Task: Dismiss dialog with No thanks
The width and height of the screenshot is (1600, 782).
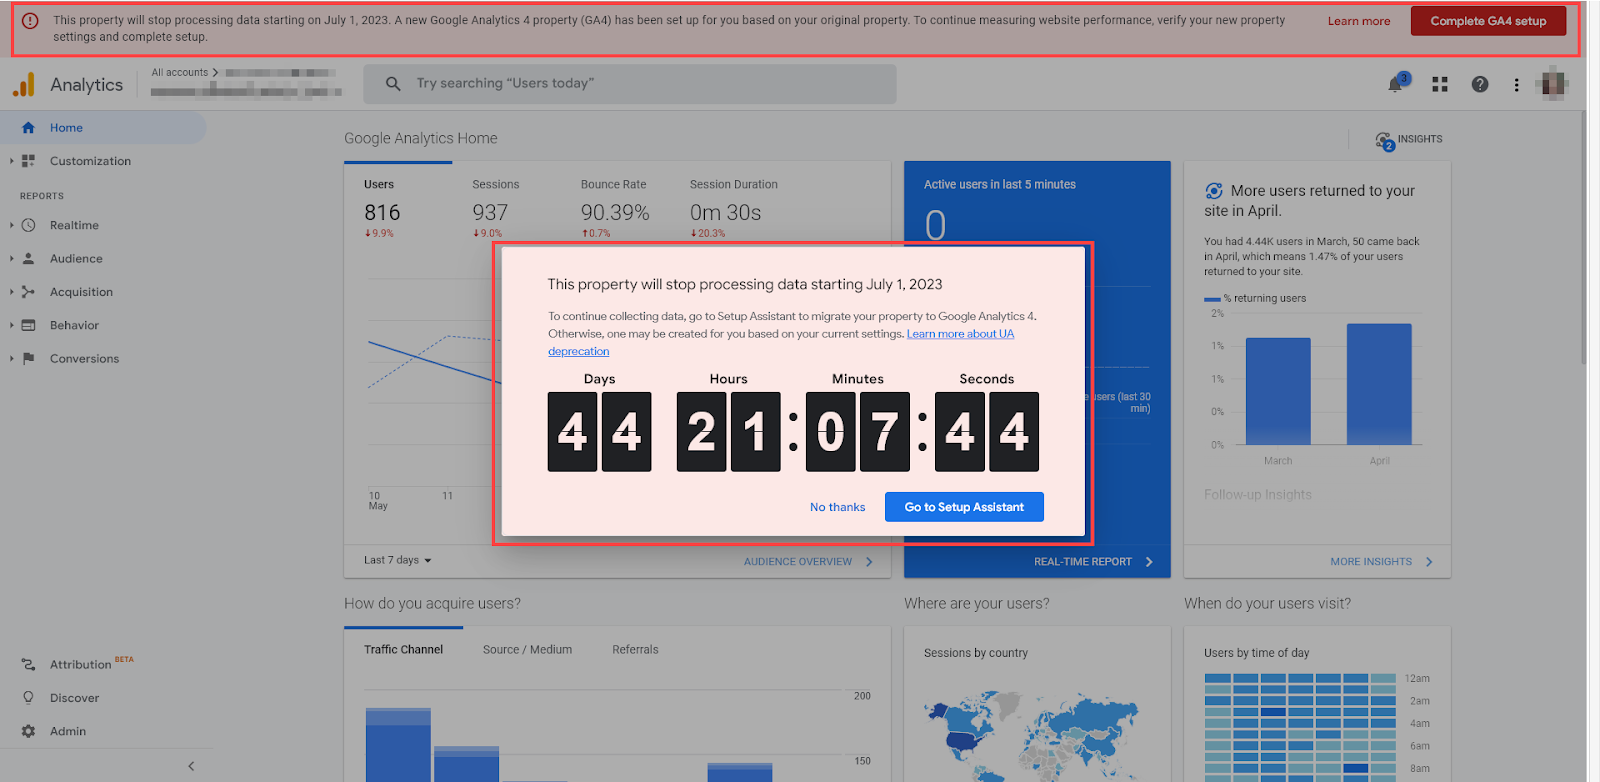Action: pyautogui.click(x=837, y=507)
